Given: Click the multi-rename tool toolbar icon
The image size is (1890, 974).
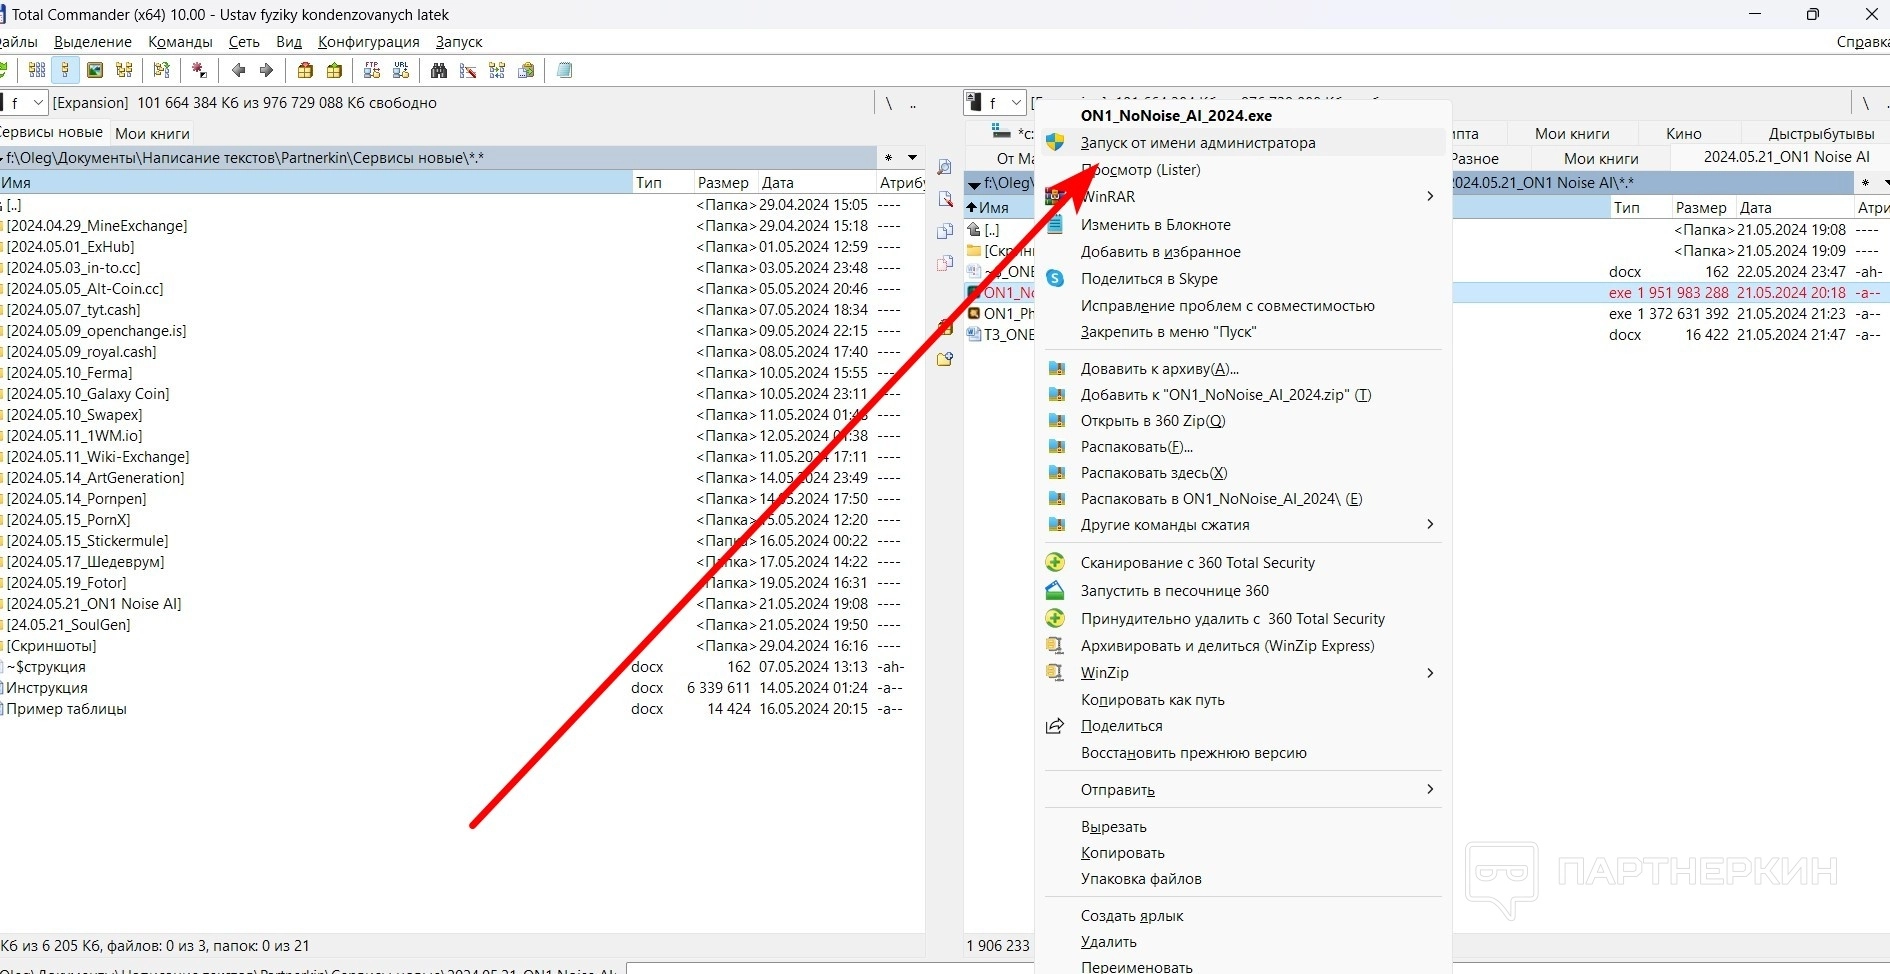Looking at the screenshot, I should click(468, 70).
